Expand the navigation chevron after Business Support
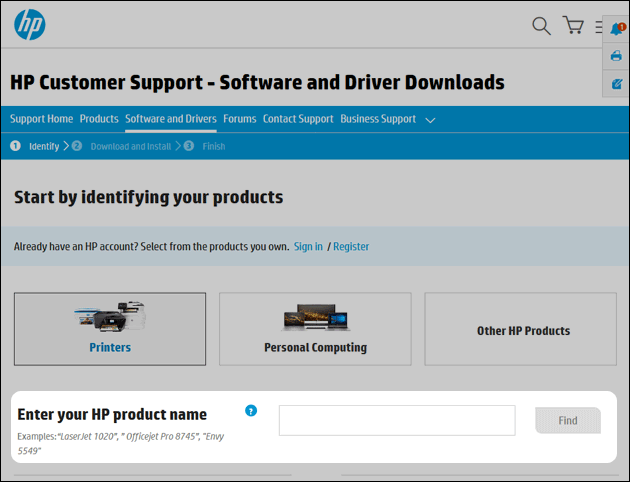Image resolution: width=630 pixels, height=482 pixels. tap(430, 120)
